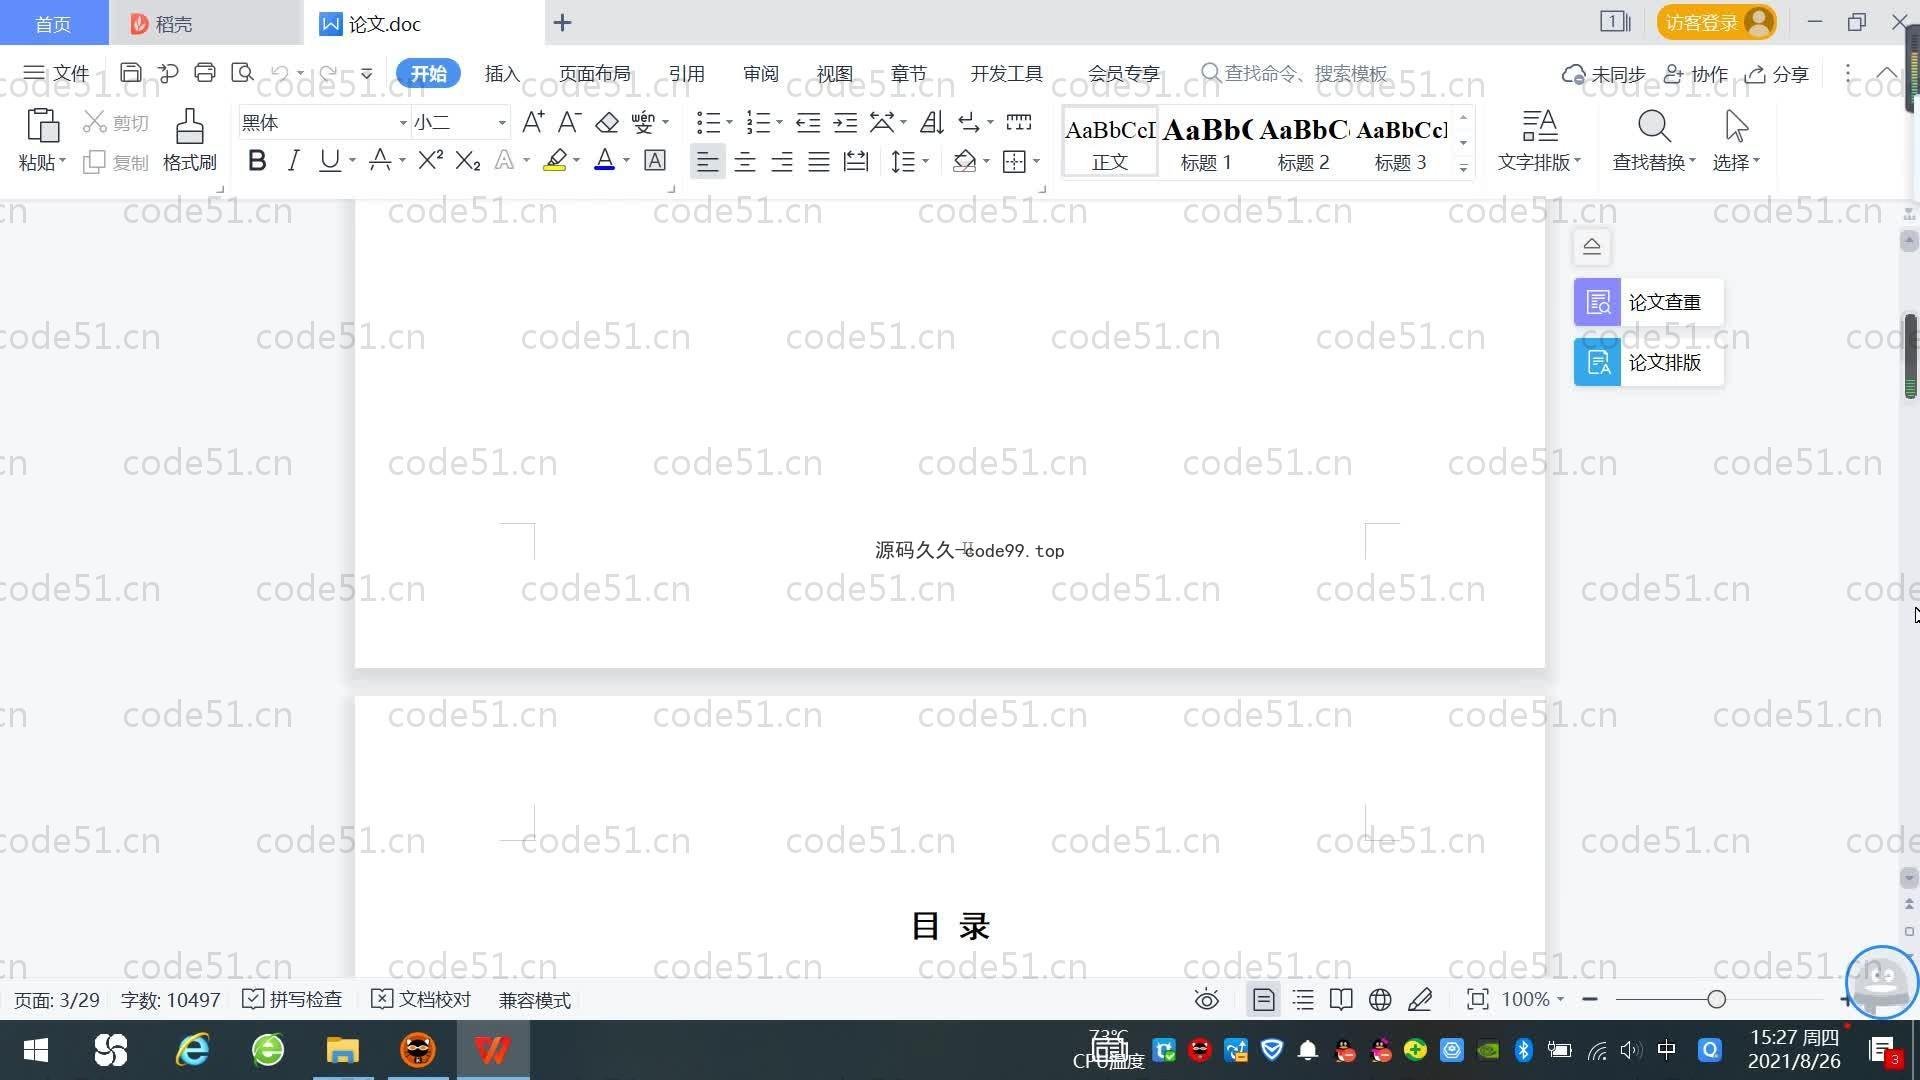Switch to Outline view
The height and width of the screenshot is (1080, 1920).
click(x=1303, y=999)
